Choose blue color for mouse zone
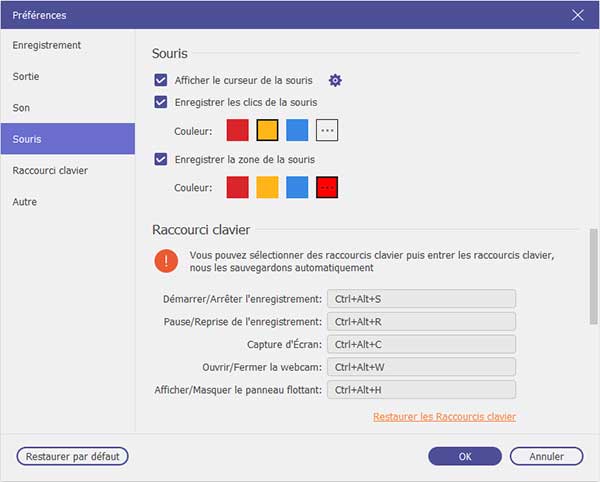This screenshot has width=600, height=482. tap(297, 187)
